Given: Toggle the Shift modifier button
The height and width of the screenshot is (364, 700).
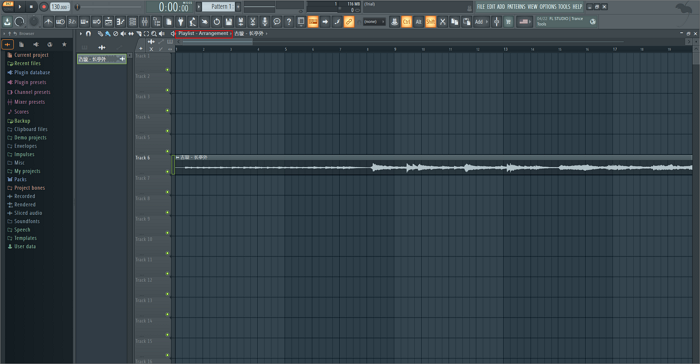Looking at the screenshot, I should click(x=430, y=21).
